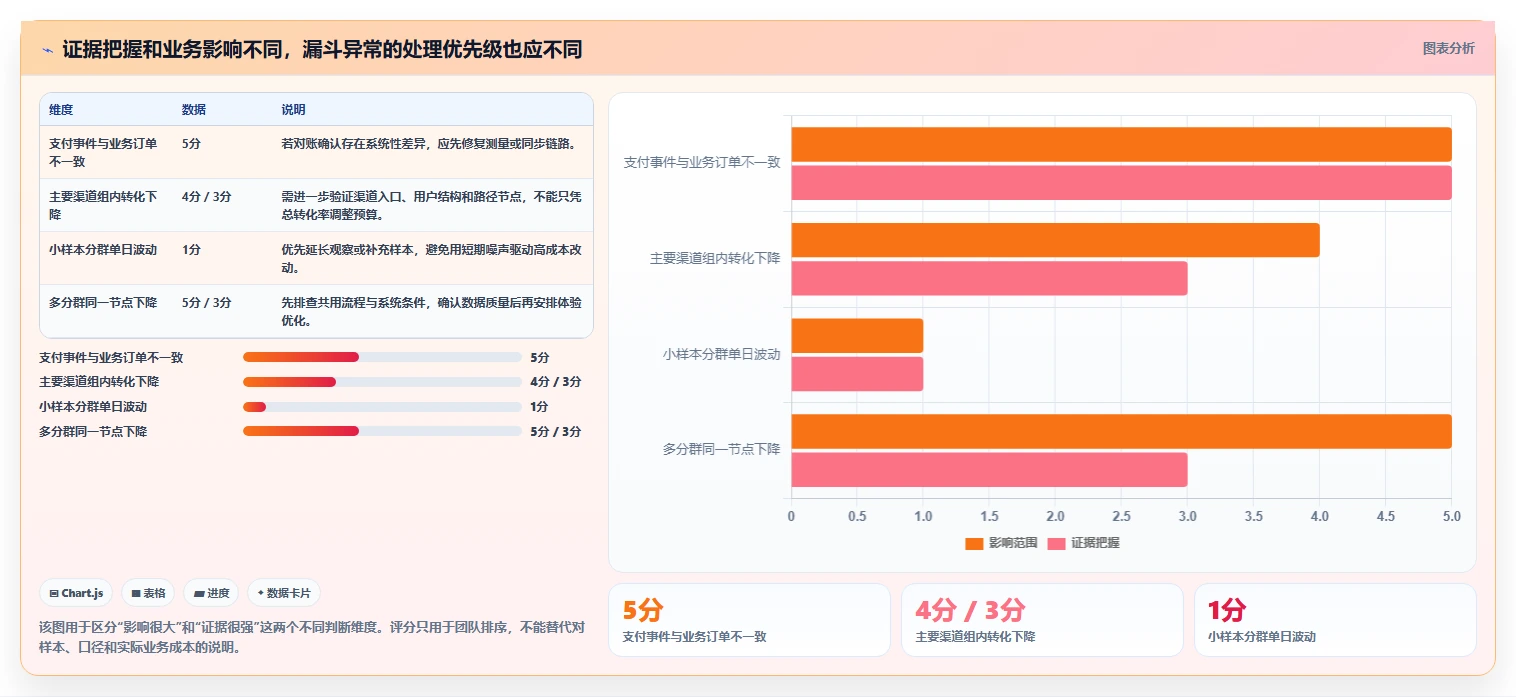
Task: Click the 表格 tag chip
Action: [x=148, y=593]
